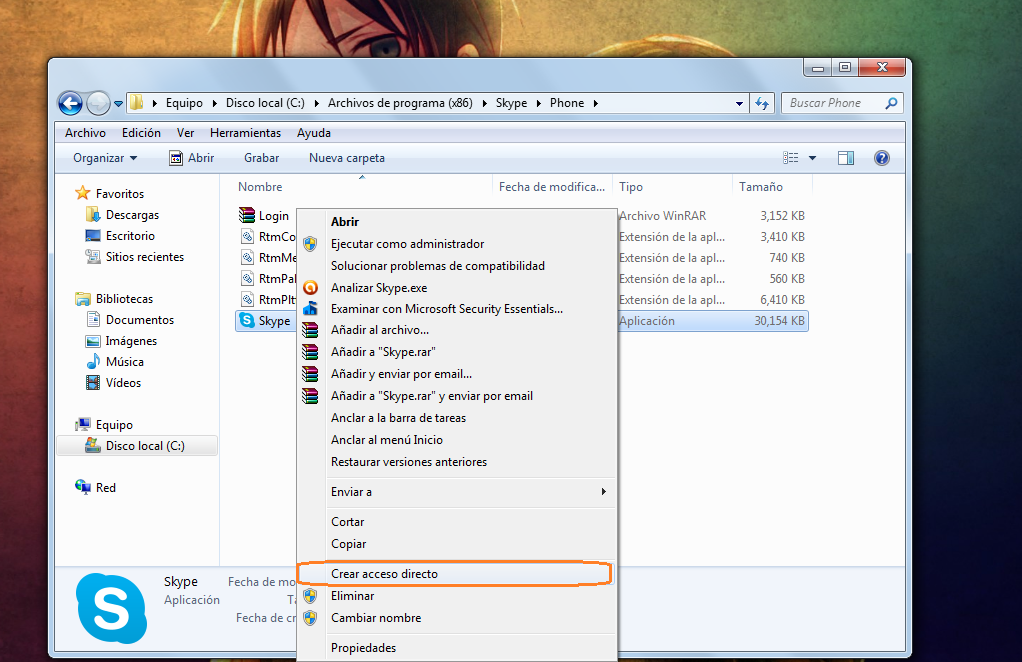Select the Login WinRAR file icon
Viewport: 1022px width, 662px height.
(247, 215)
